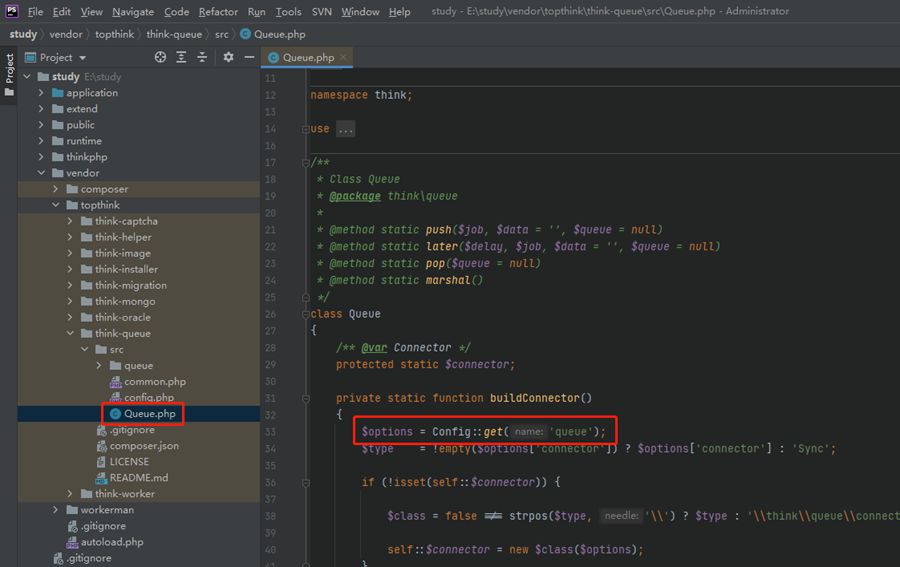Expand the application folder
The image size is (900, 567).
[42, 93]
